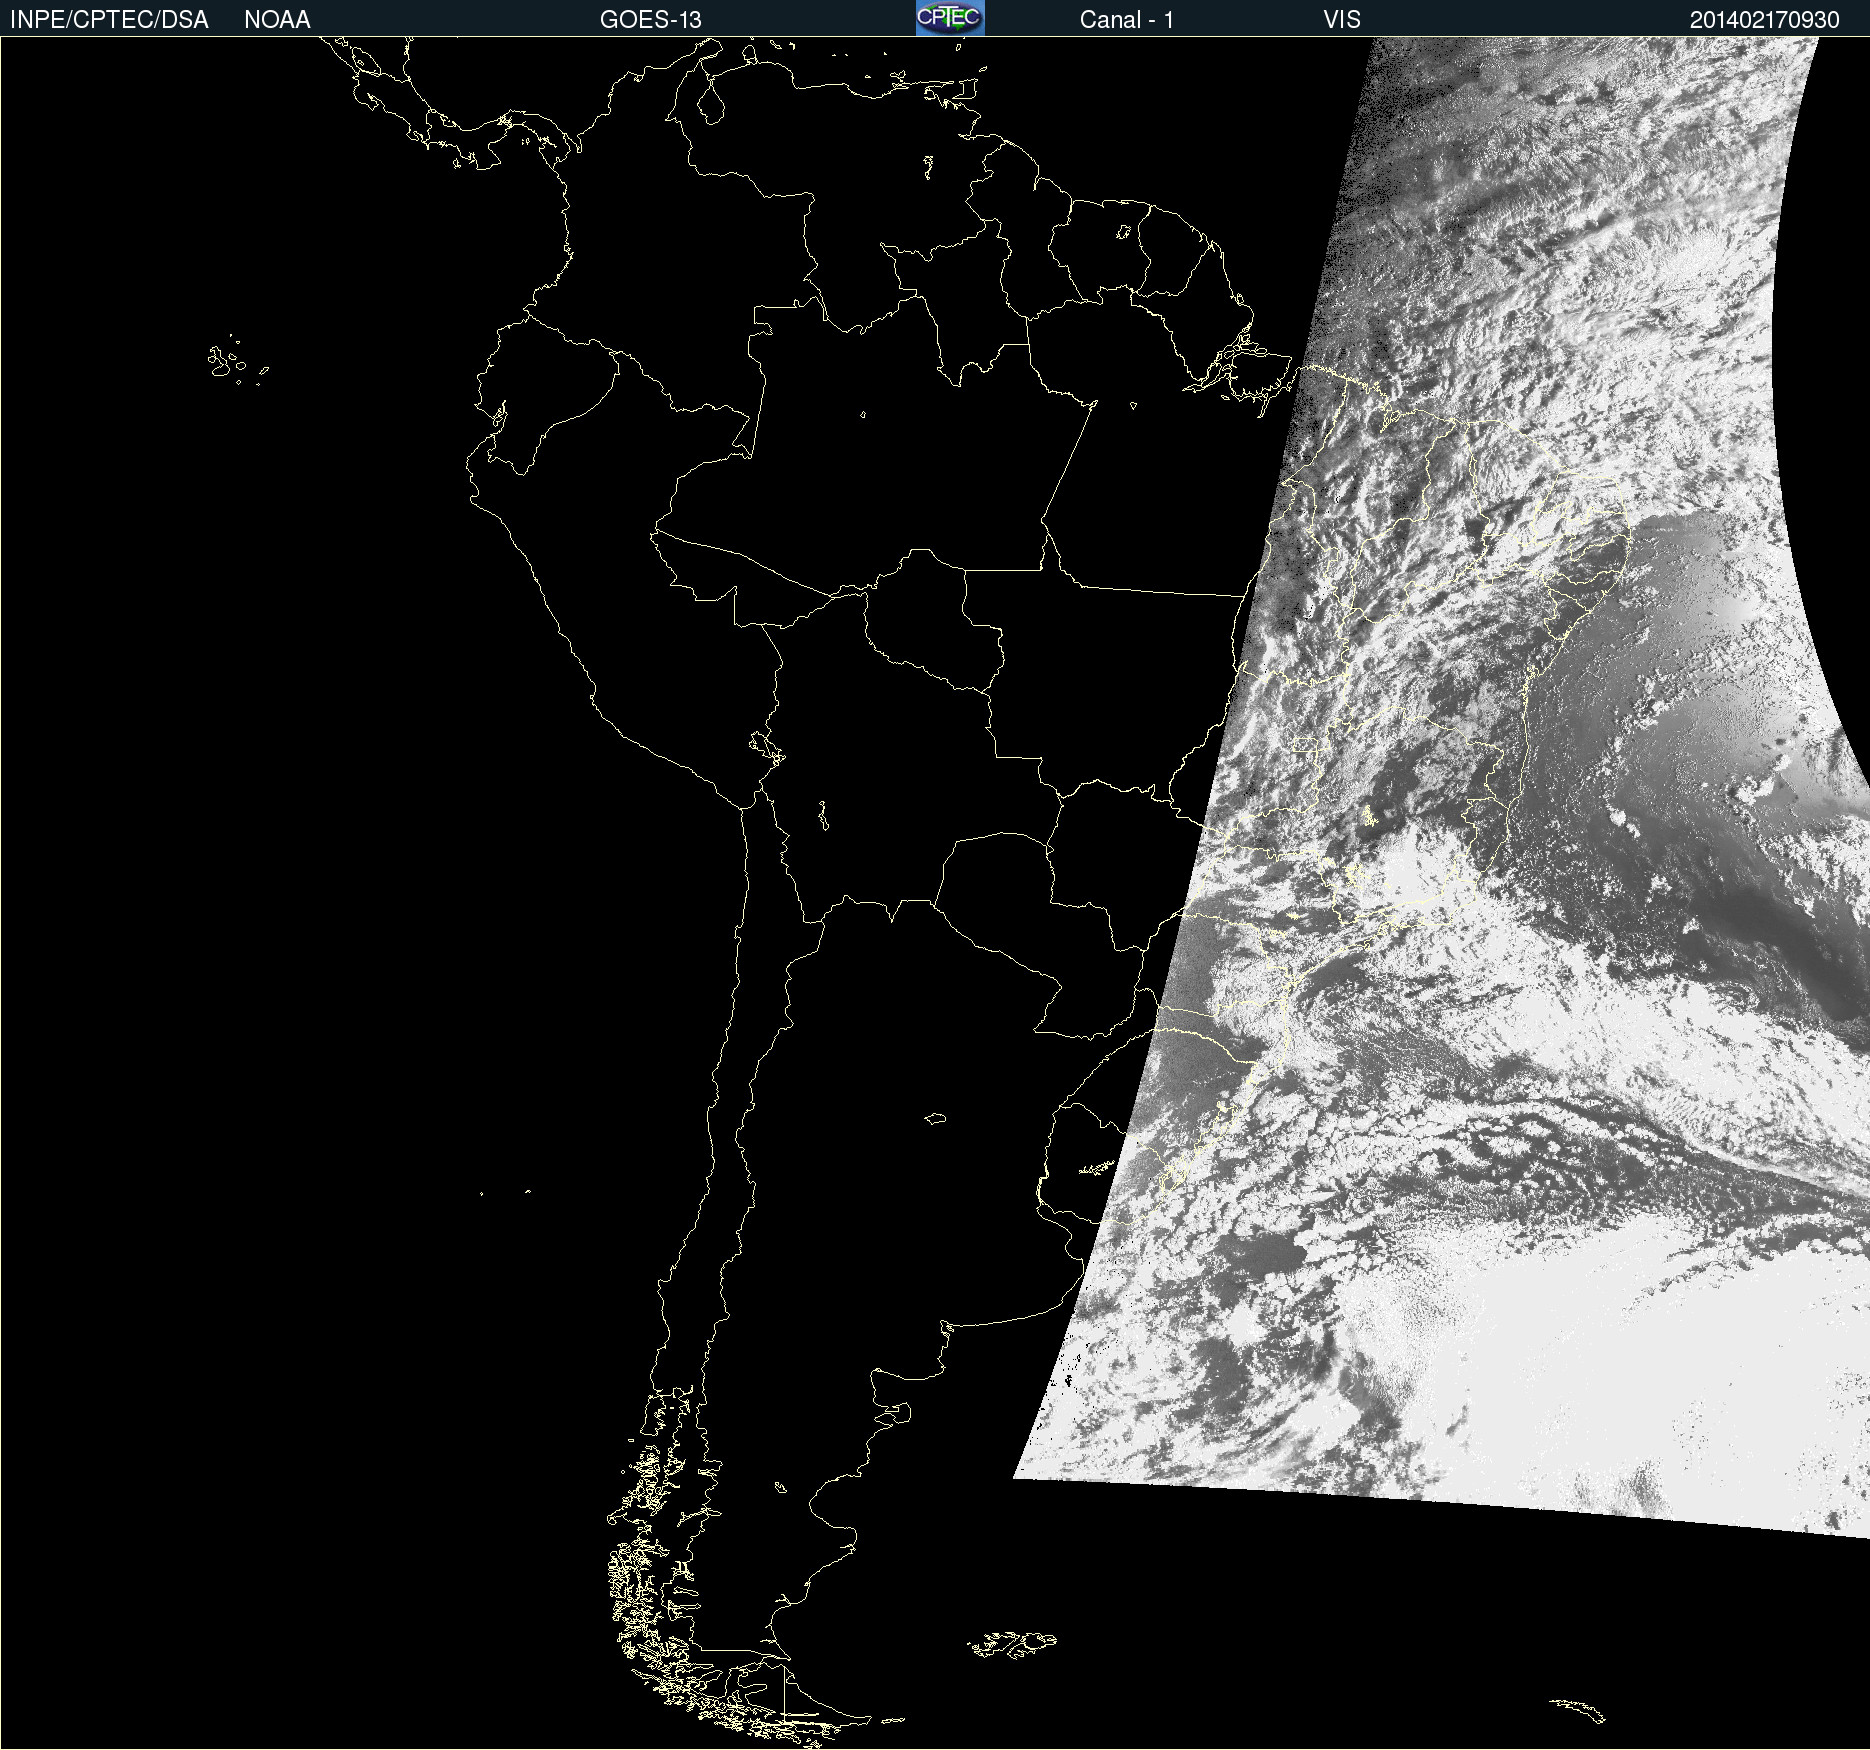The height and width of the screenshot is (1750, 1870).
Task: Click the INPE/CPTEC/DSA header text
Action: click(109, 20)
